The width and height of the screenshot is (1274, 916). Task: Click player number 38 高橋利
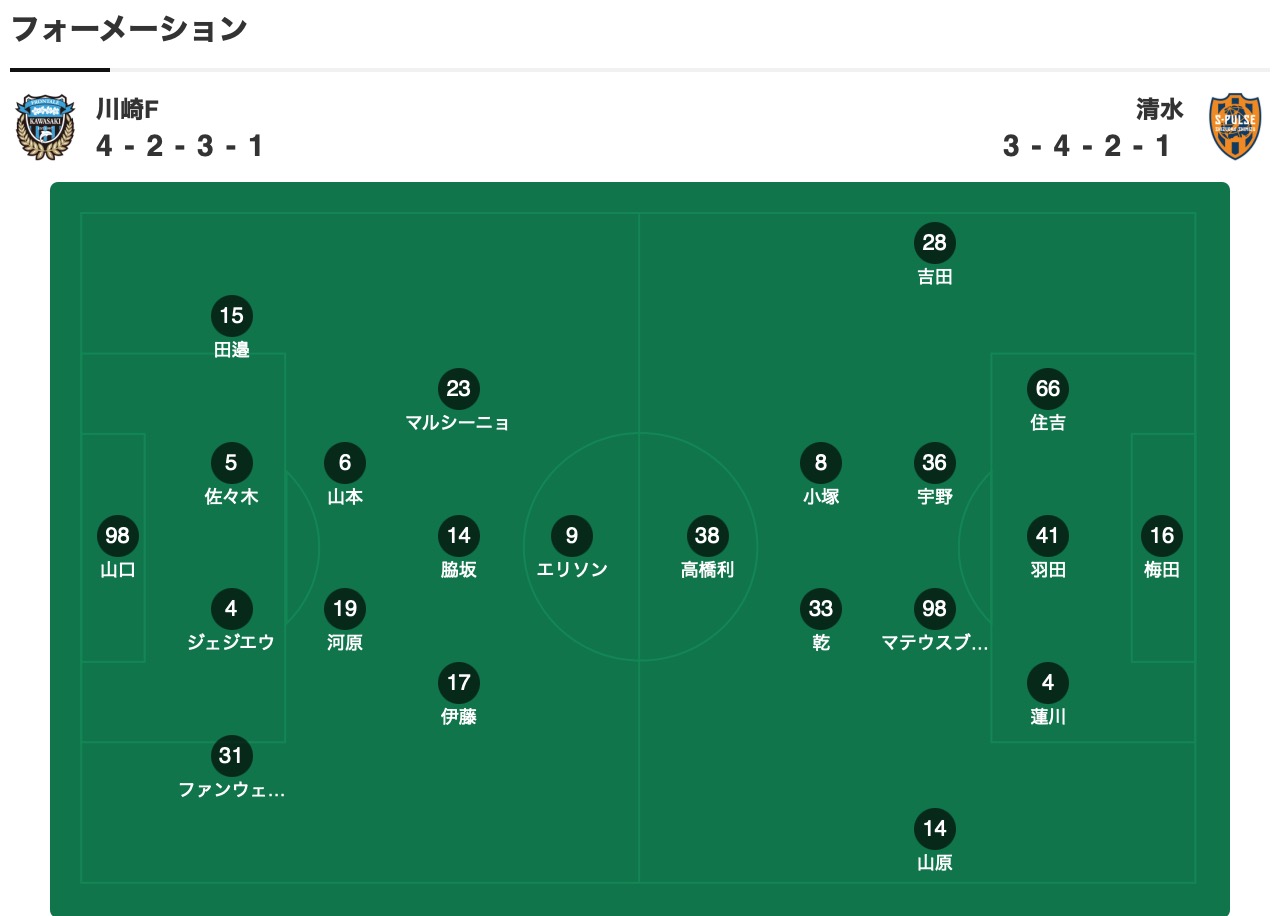pos(707,536)
